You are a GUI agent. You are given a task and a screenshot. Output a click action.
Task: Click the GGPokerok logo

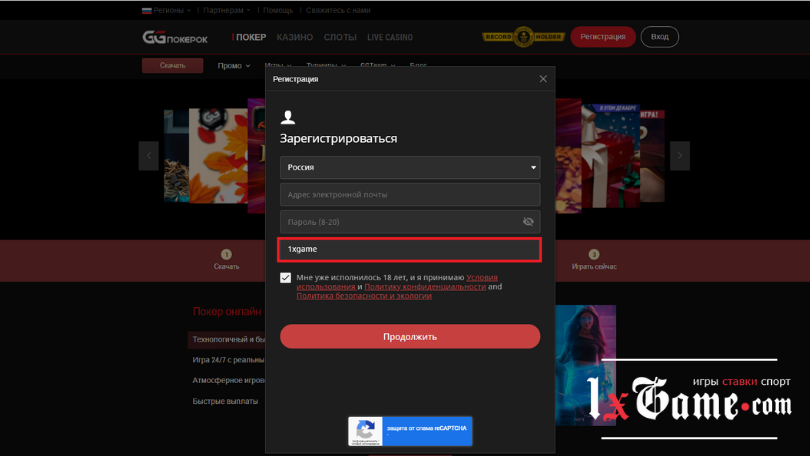(x=175, y=38)
